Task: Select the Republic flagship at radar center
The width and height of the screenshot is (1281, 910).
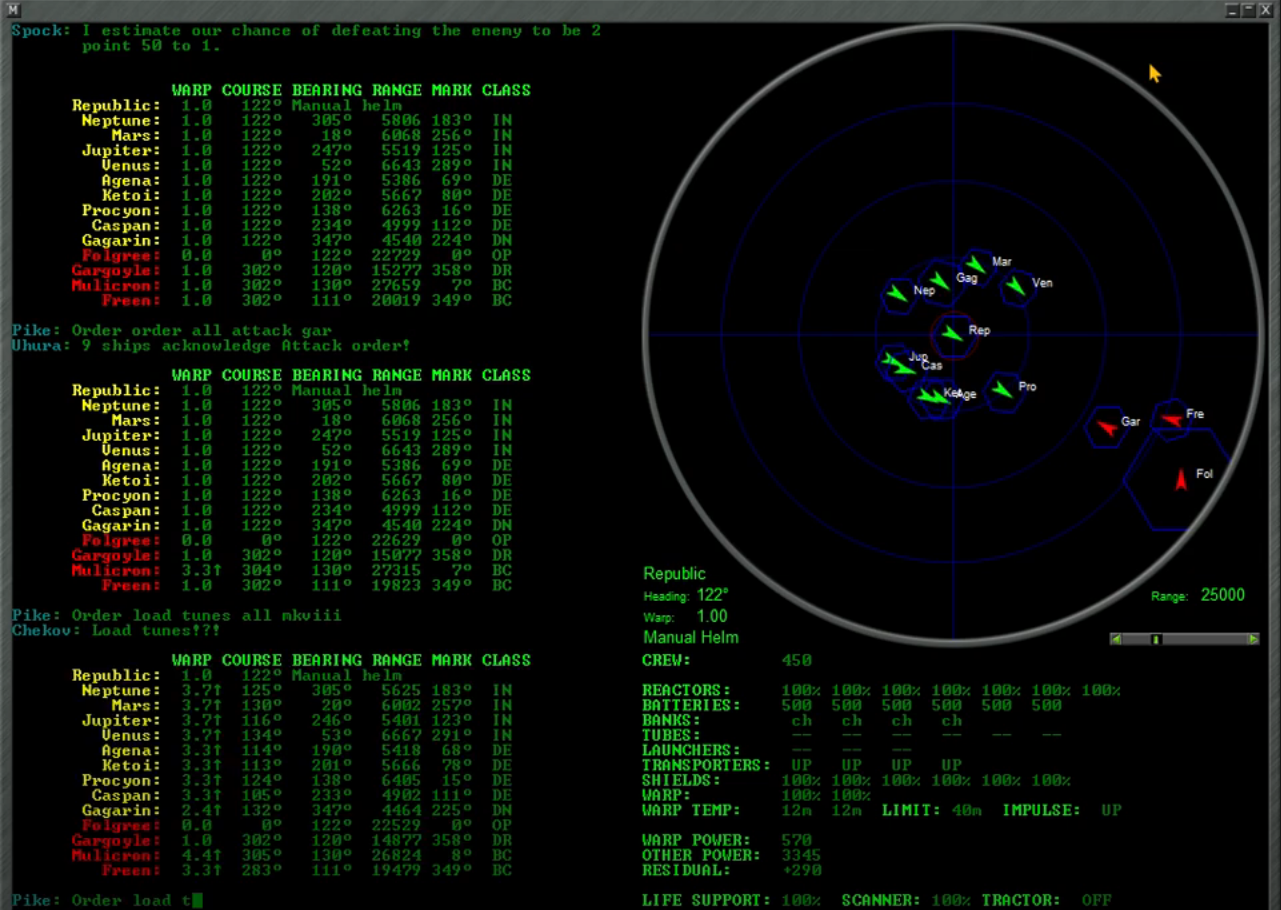Action: (953, 334)
